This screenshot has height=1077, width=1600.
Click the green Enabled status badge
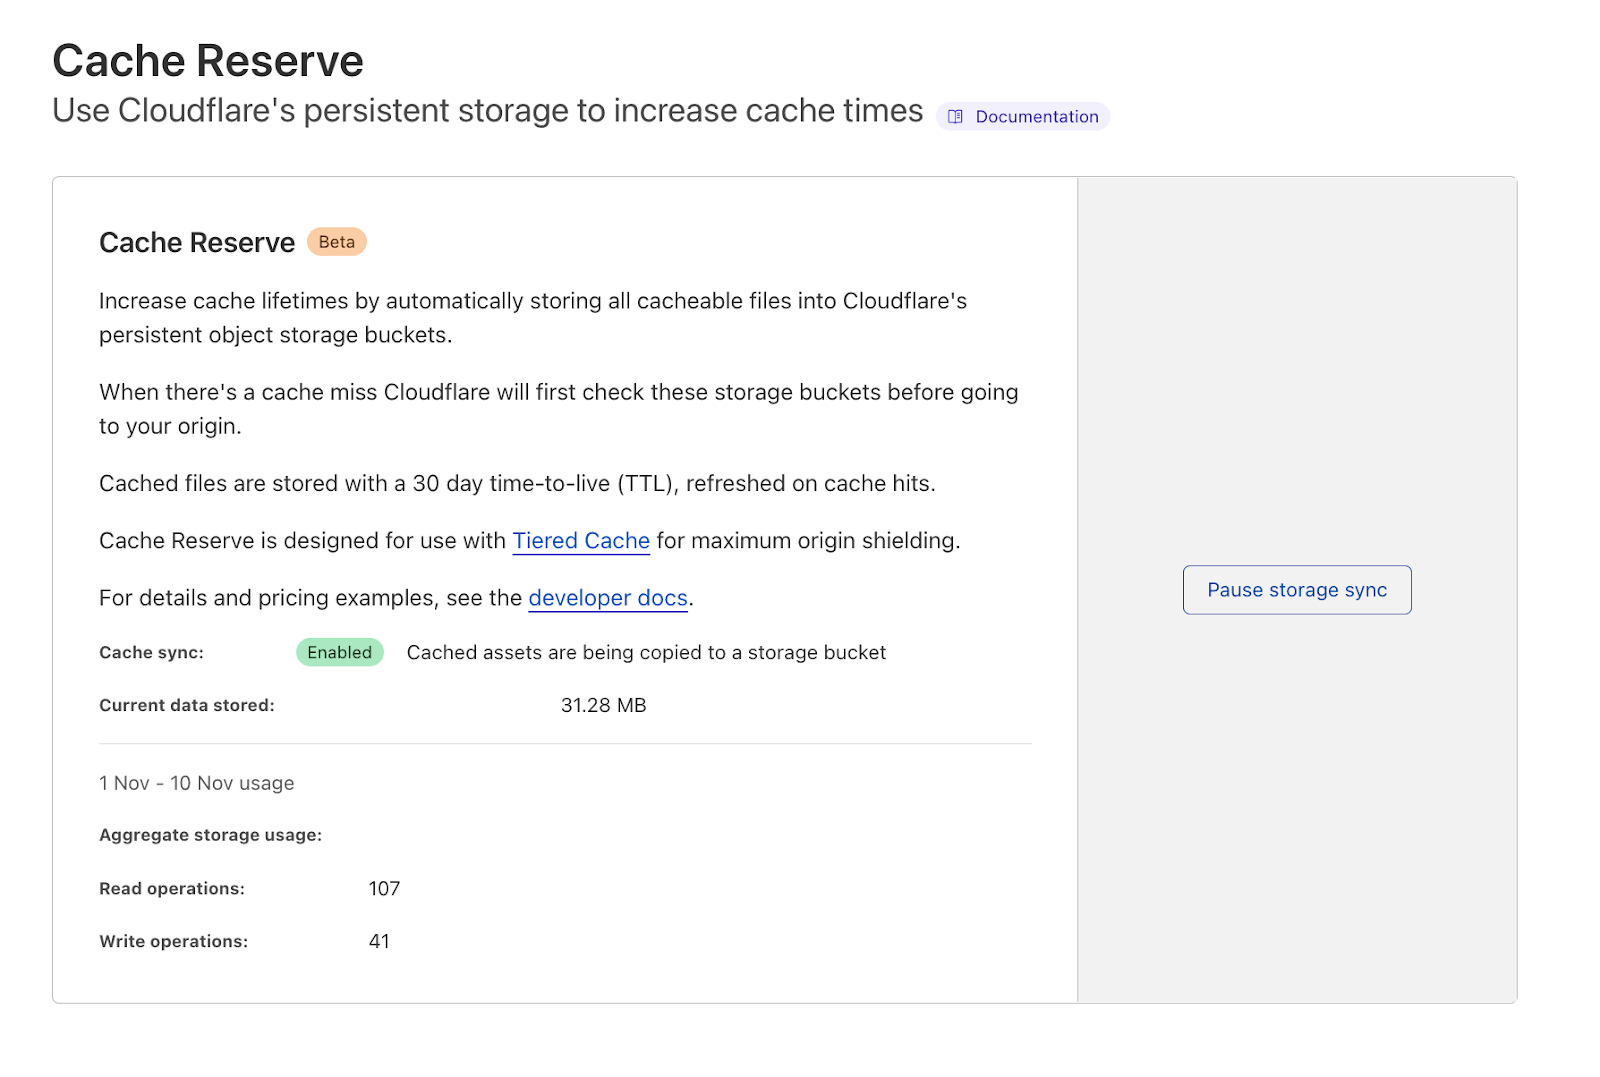(x=339, y=653)
